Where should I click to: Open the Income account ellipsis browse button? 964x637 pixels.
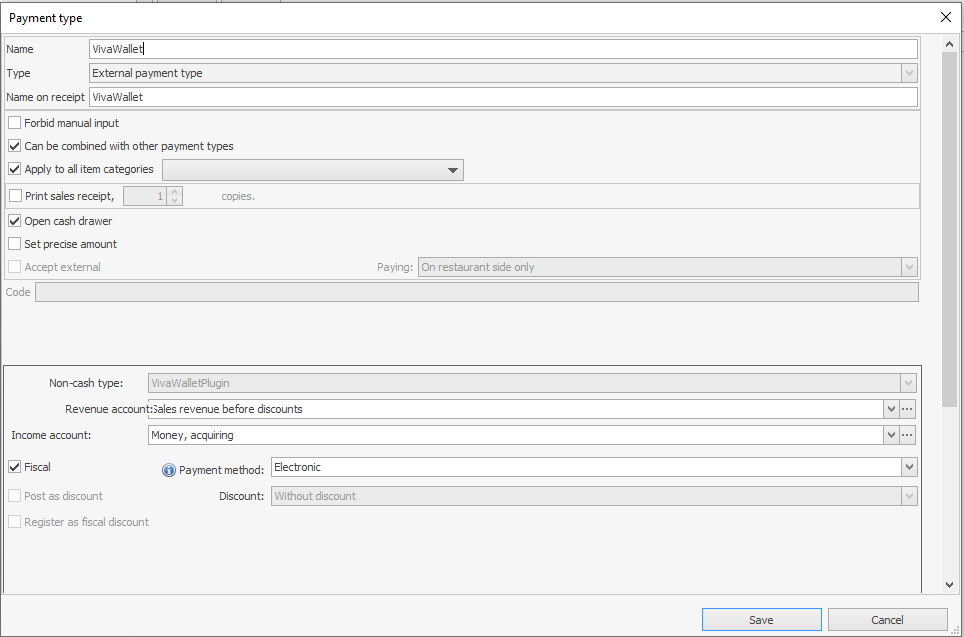tap(908, 435)
